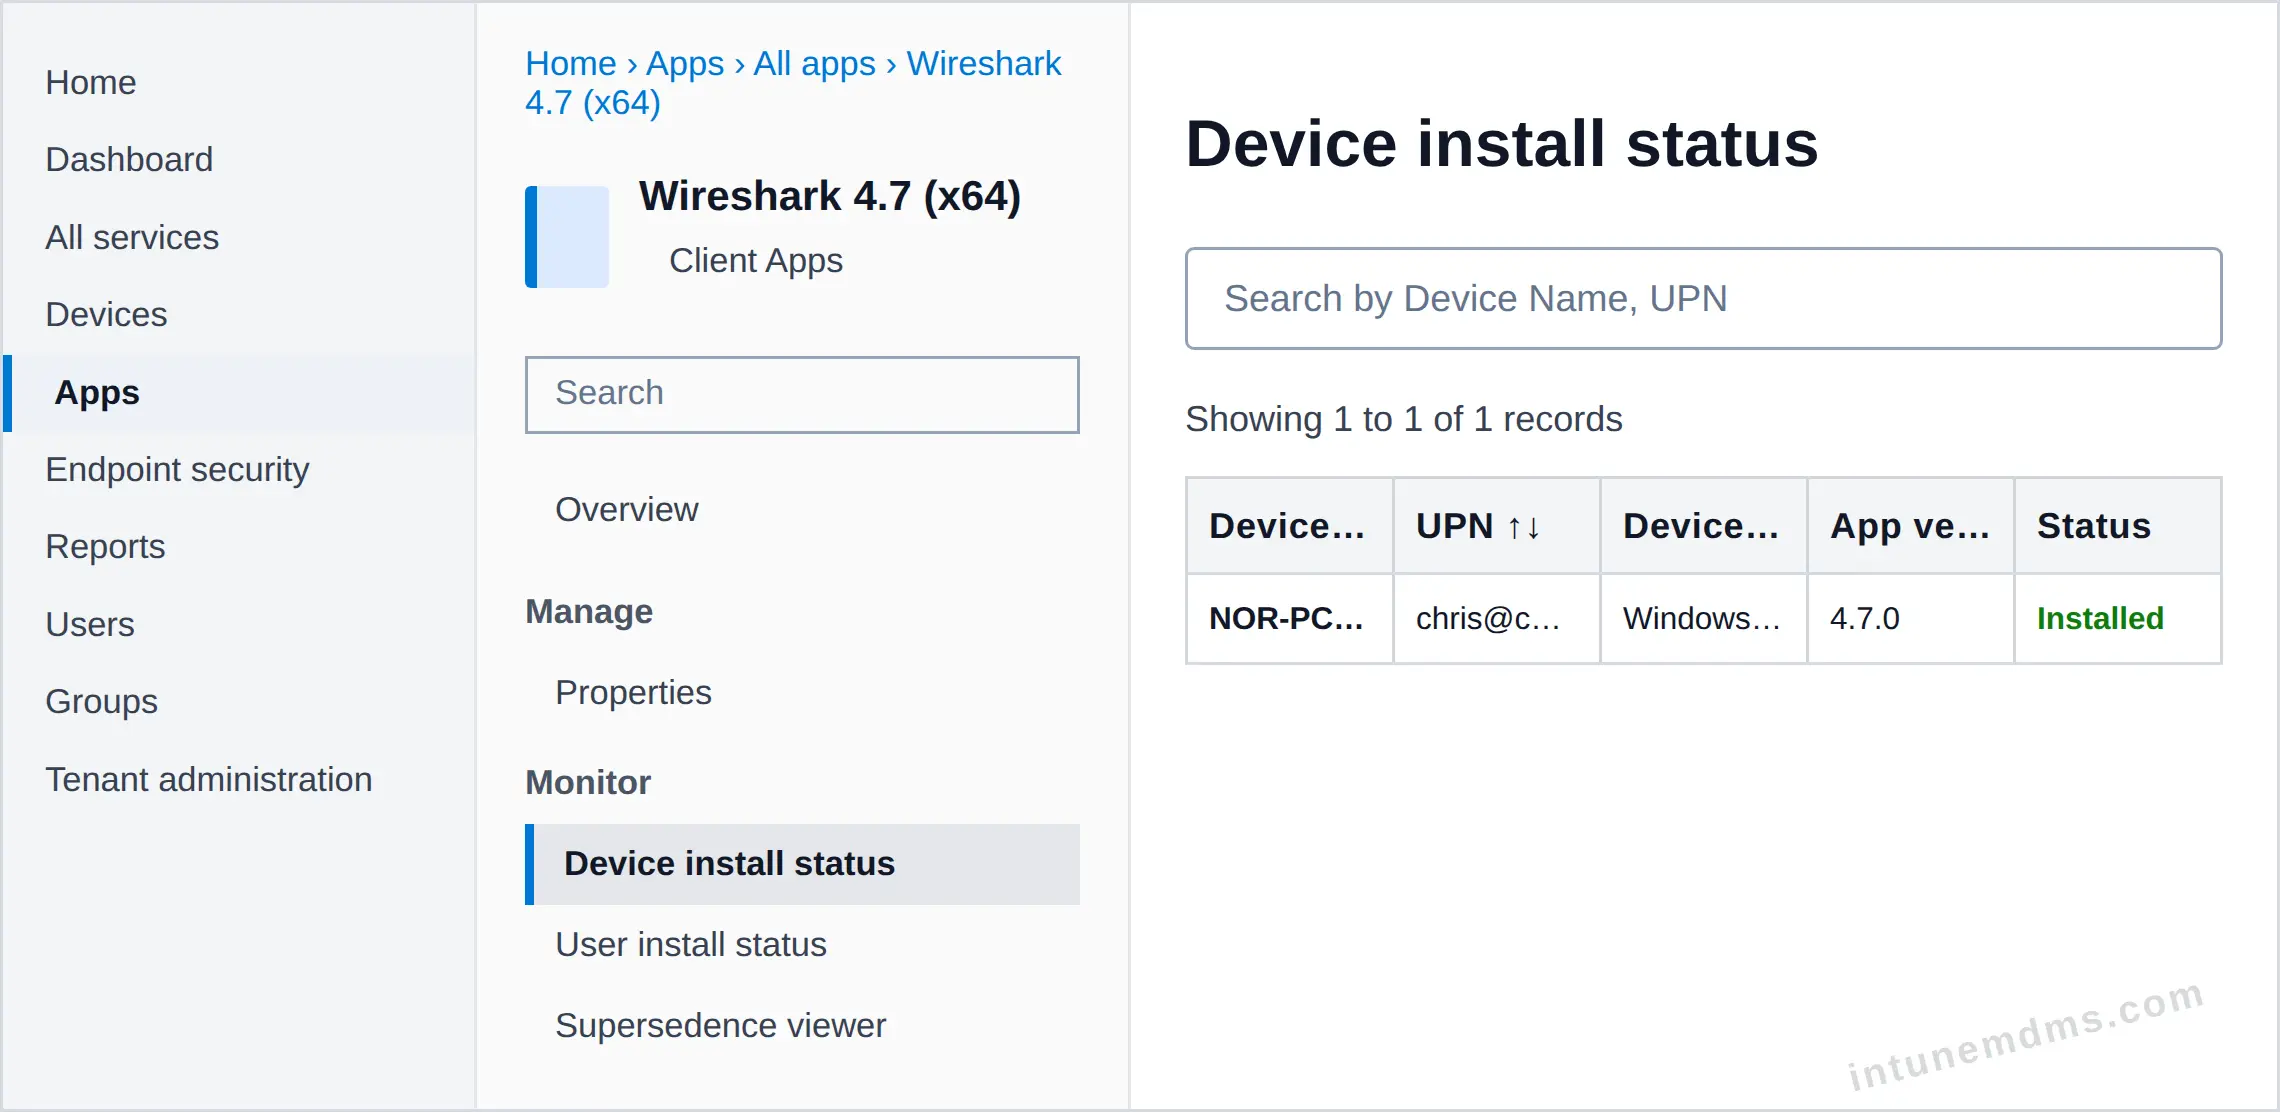Click the first Device column header

click(x=1290, y=526)
